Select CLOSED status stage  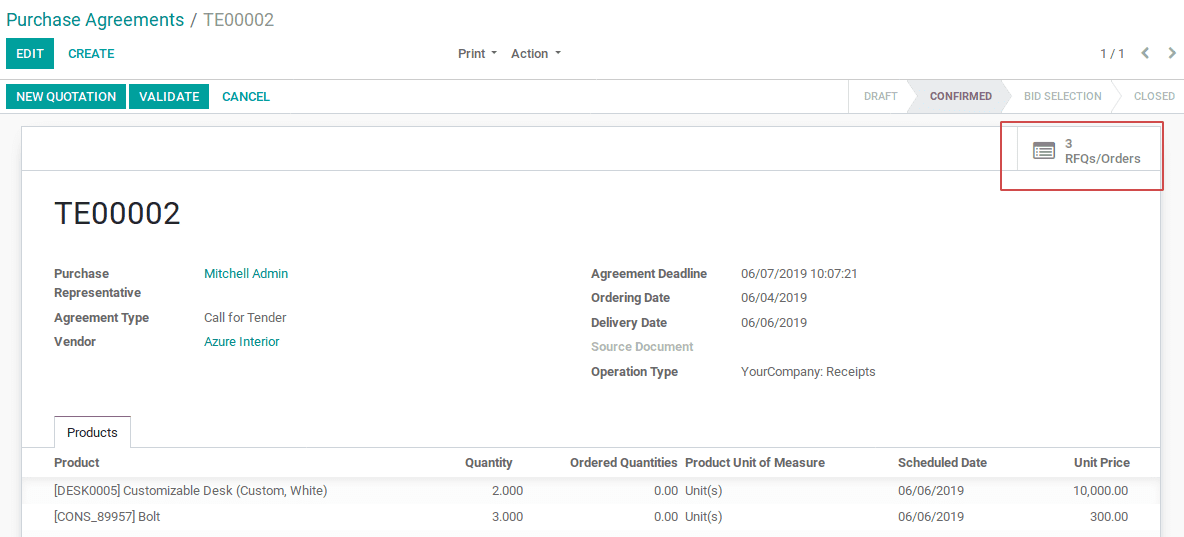1154,97
